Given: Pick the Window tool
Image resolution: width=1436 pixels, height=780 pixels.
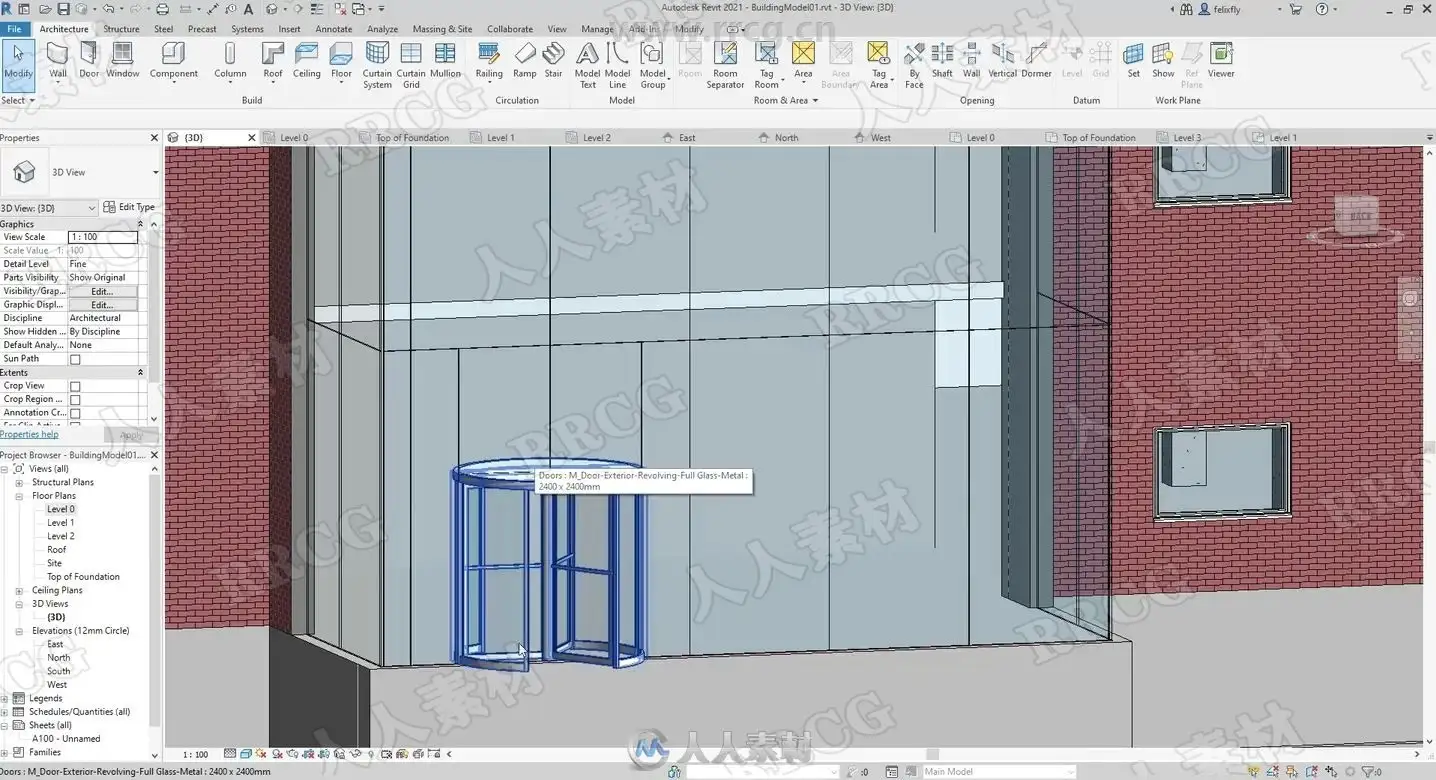Looking at the screenshot, I should click(123, 61).
